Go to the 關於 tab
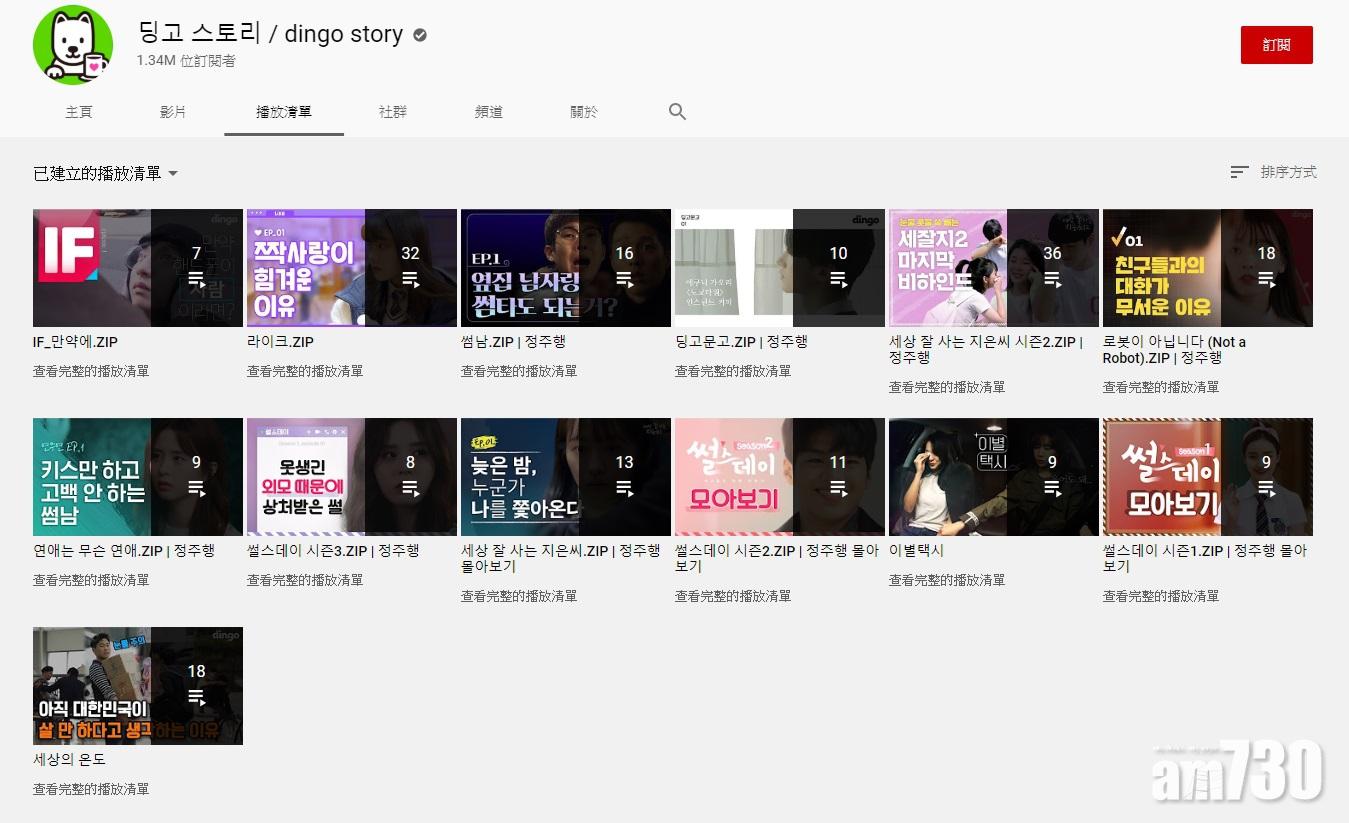The height and width of the screenshot is (823, 1349). point(583,112)
